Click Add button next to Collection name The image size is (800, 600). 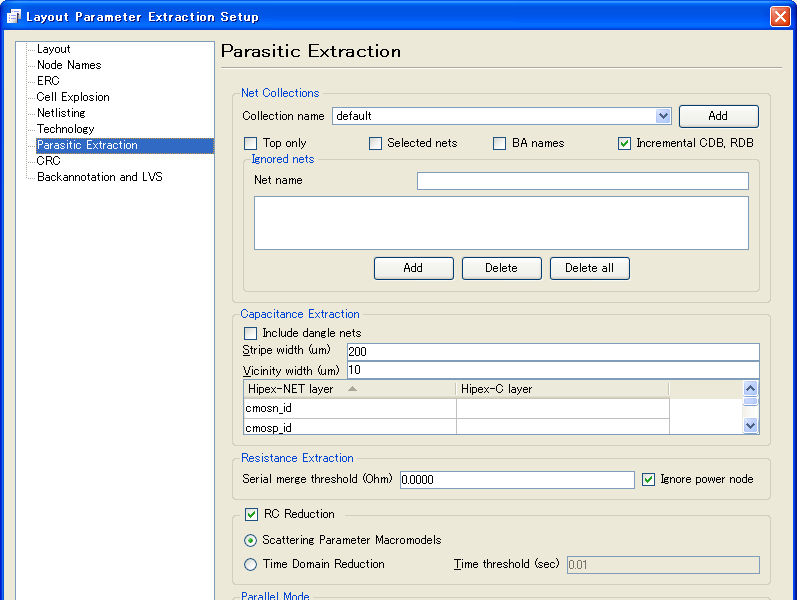[718, 116]
